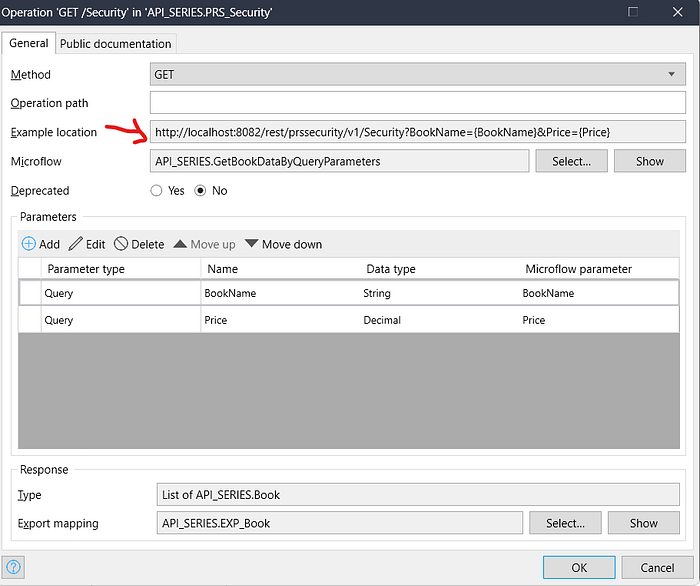Click the Delete parameter icon
The image size is (700, 586).
121,244
